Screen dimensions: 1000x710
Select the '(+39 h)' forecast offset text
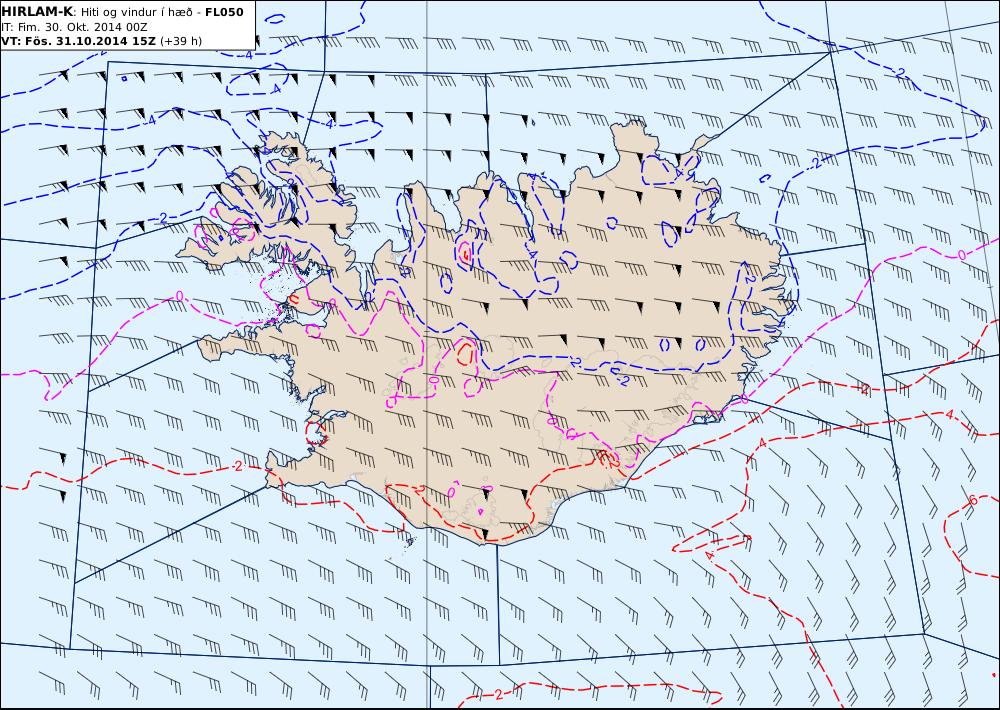[180, 41]
